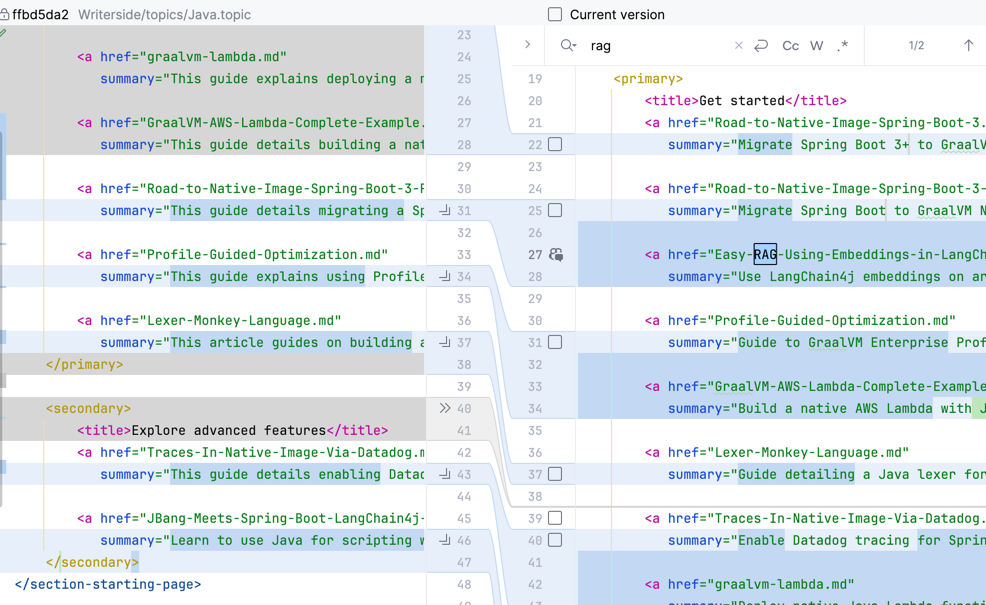The width and height of the screenshot is (986, 605).
Task: Click Traces-In-Native-Image-Via-Datadog href in right pane
Action: click(x=815, y=519)
